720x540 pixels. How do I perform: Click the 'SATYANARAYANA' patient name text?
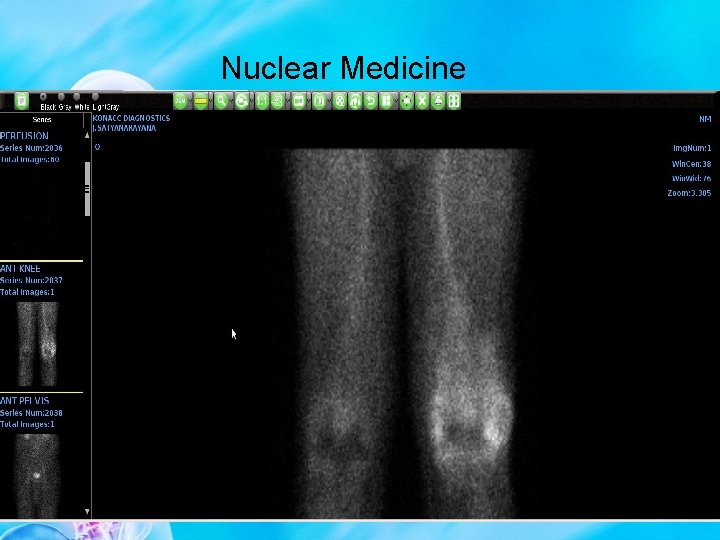pos(125,128)
